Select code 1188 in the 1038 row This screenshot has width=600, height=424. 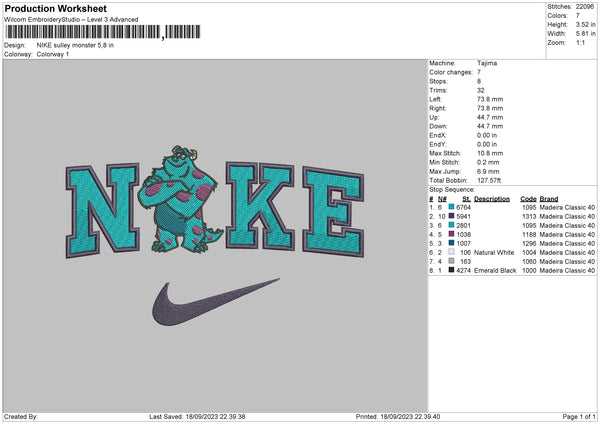(x=529, y=235)
